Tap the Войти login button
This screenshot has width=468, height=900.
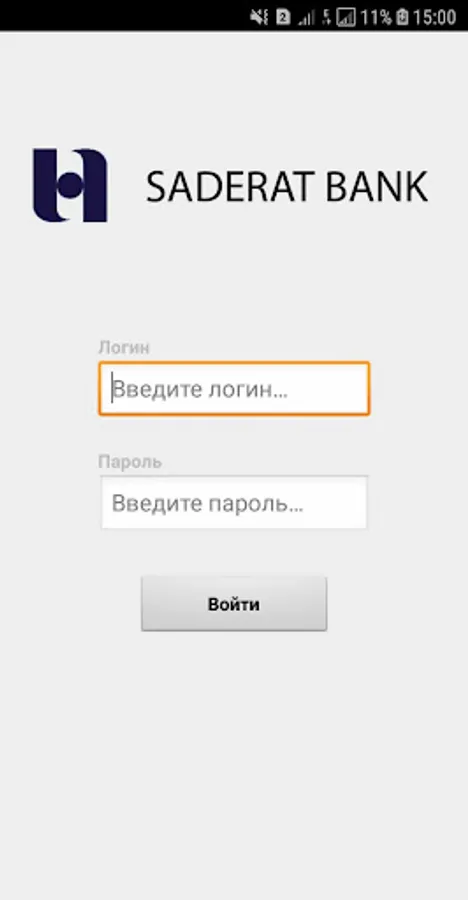234,604
